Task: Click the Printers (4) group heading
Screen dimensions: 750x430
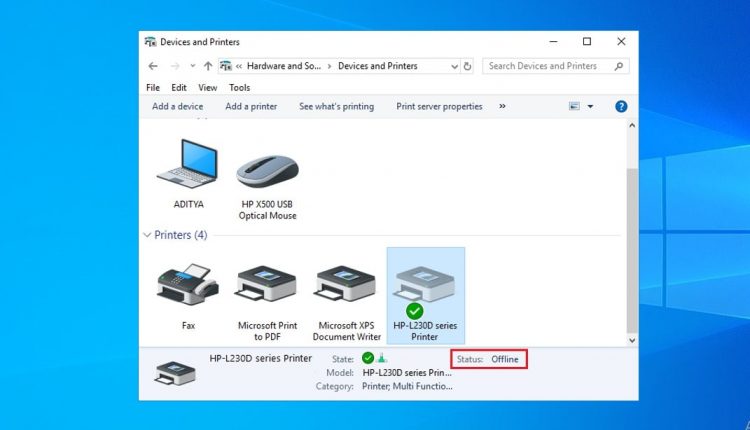Action: point(180,235)
